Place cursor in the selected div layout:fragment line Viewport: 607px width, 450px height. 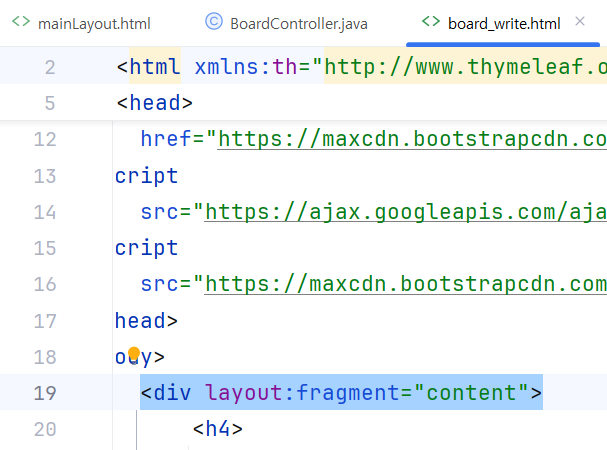point(341,392)
